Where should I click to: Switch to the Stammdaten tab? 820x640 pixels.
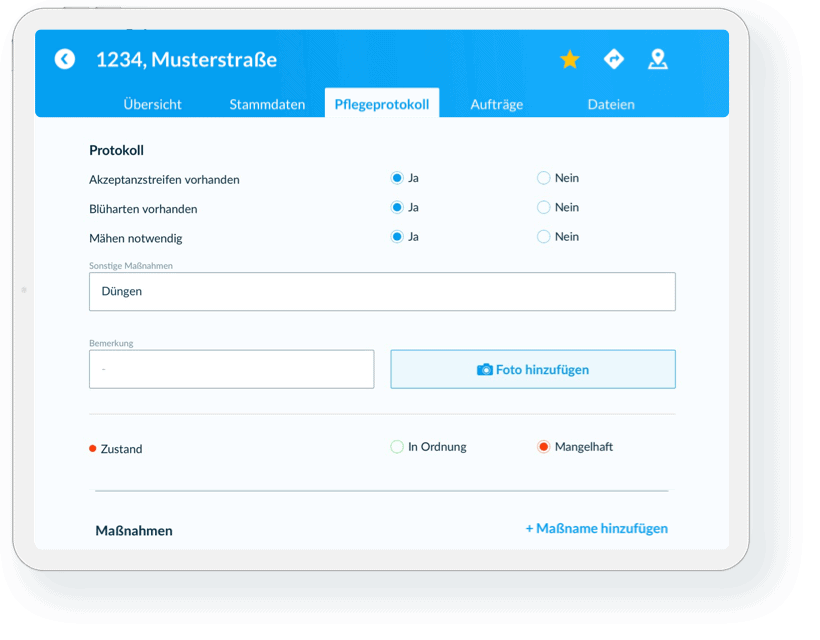[267, 104]
